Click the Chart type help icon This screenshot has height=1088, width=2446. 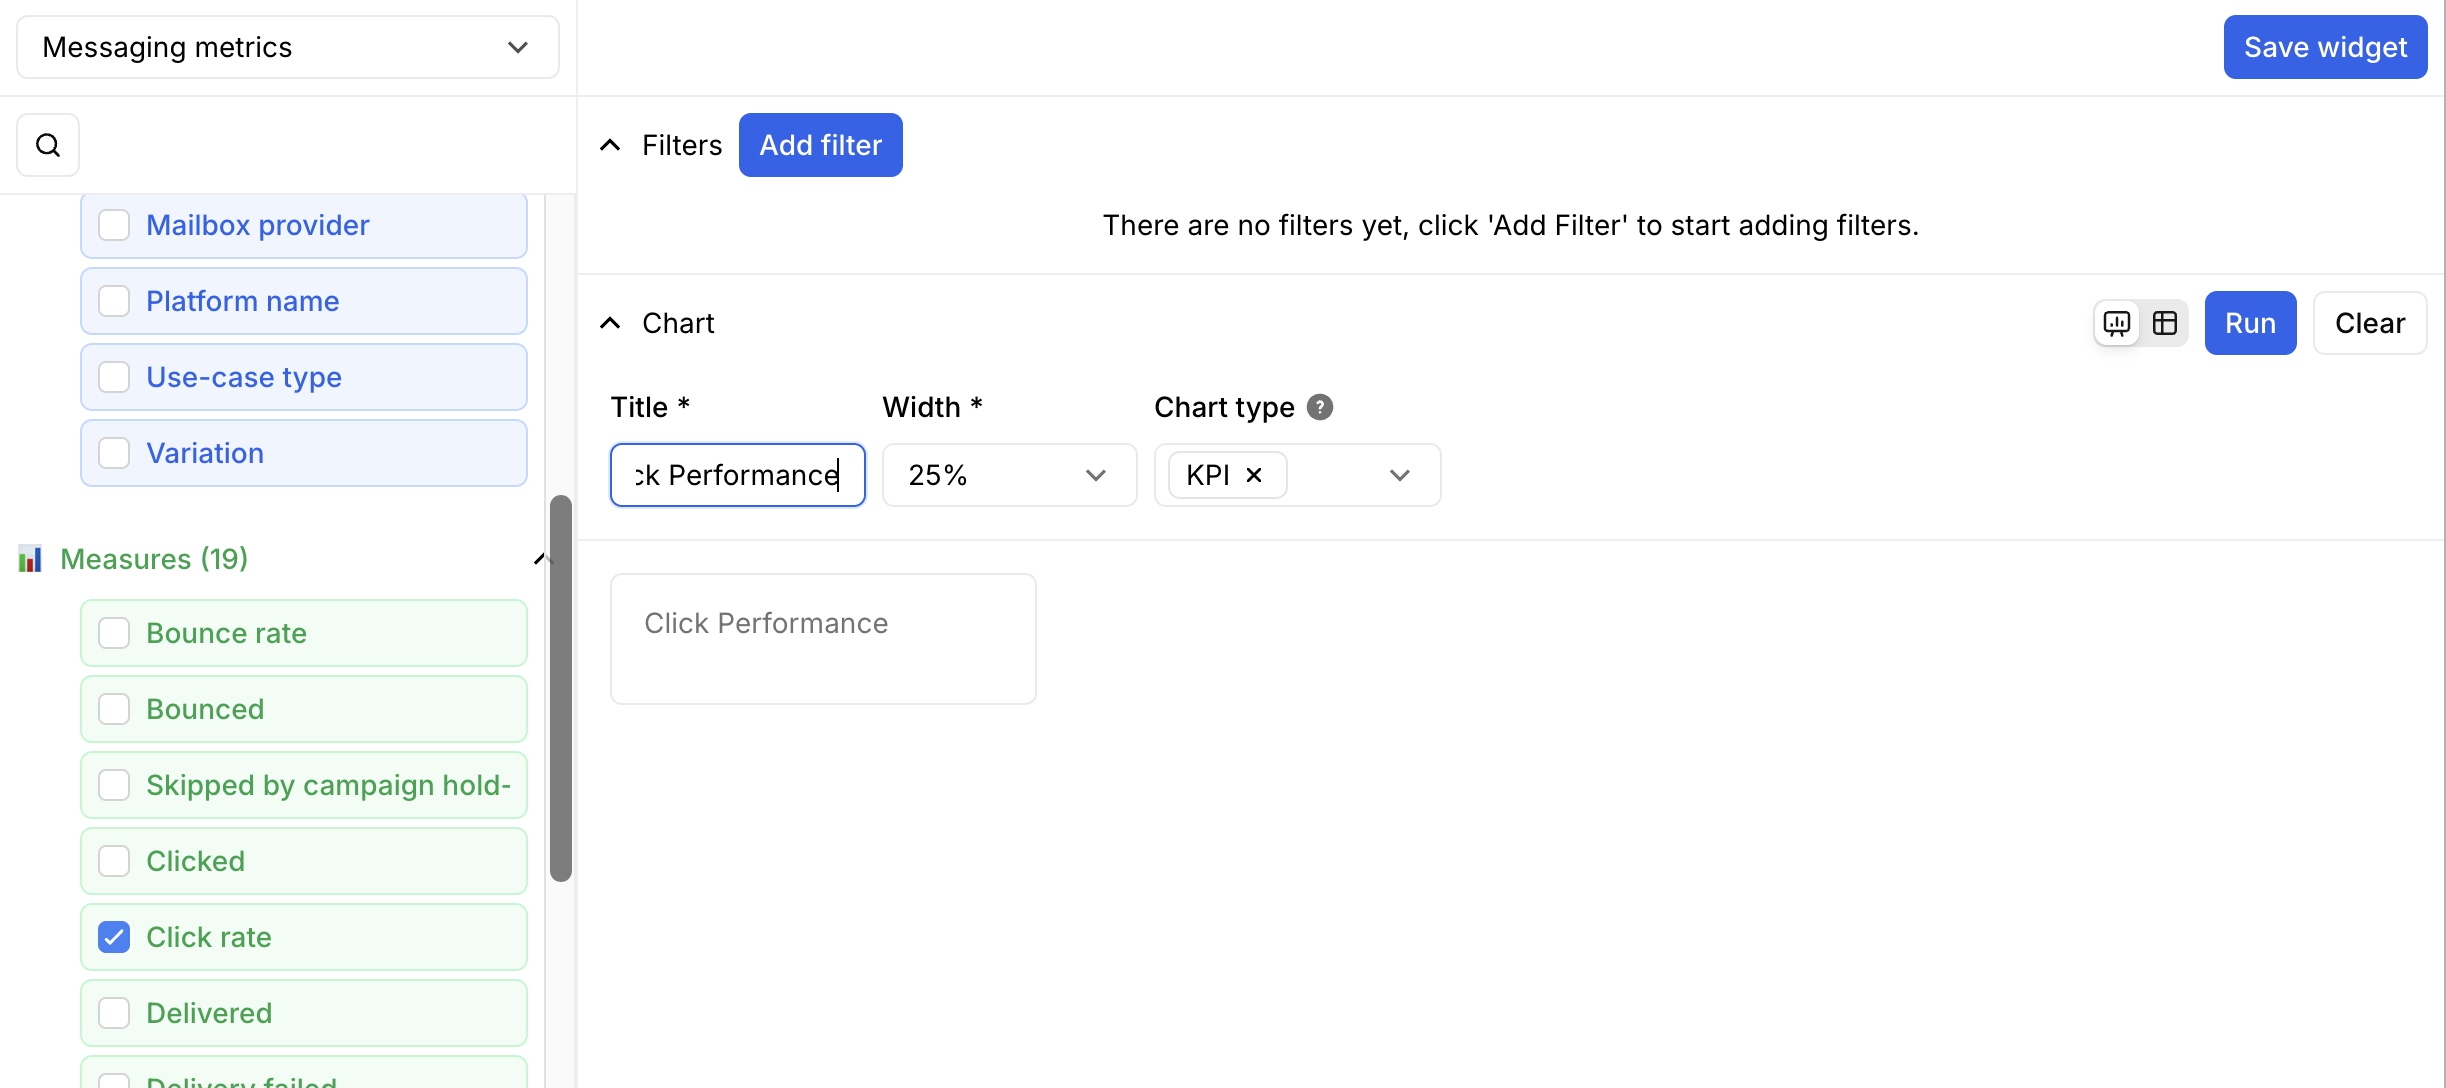click(x=1320, y=407)
